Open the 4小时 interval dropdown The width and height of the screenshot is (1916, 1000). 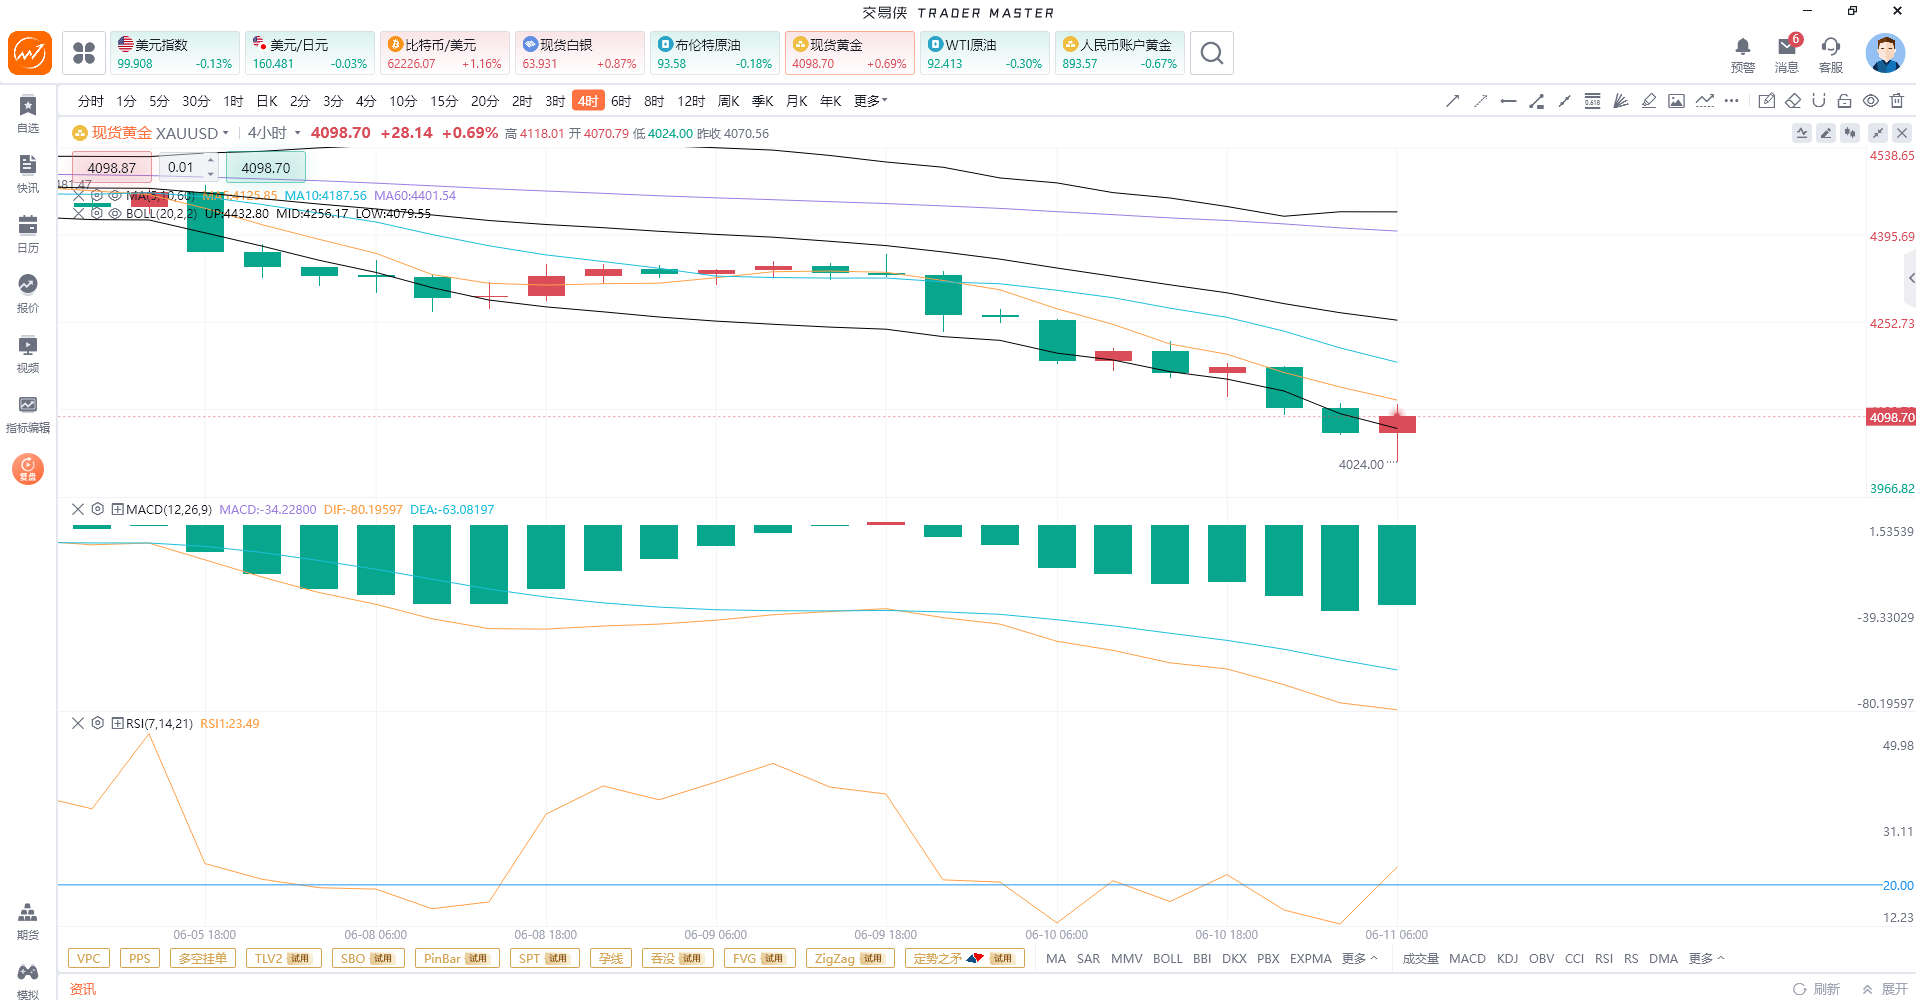pyautogui.click(x=273, y=133)
